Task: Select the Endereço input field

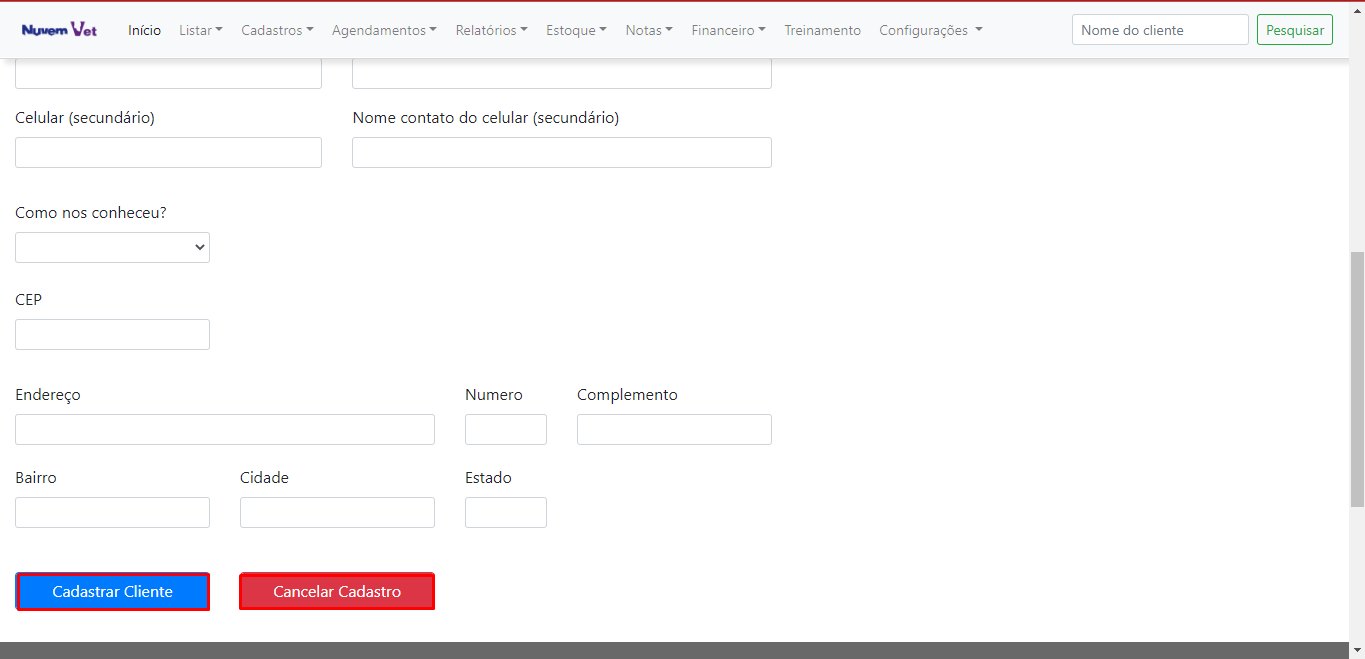Action: coord(225,430)
